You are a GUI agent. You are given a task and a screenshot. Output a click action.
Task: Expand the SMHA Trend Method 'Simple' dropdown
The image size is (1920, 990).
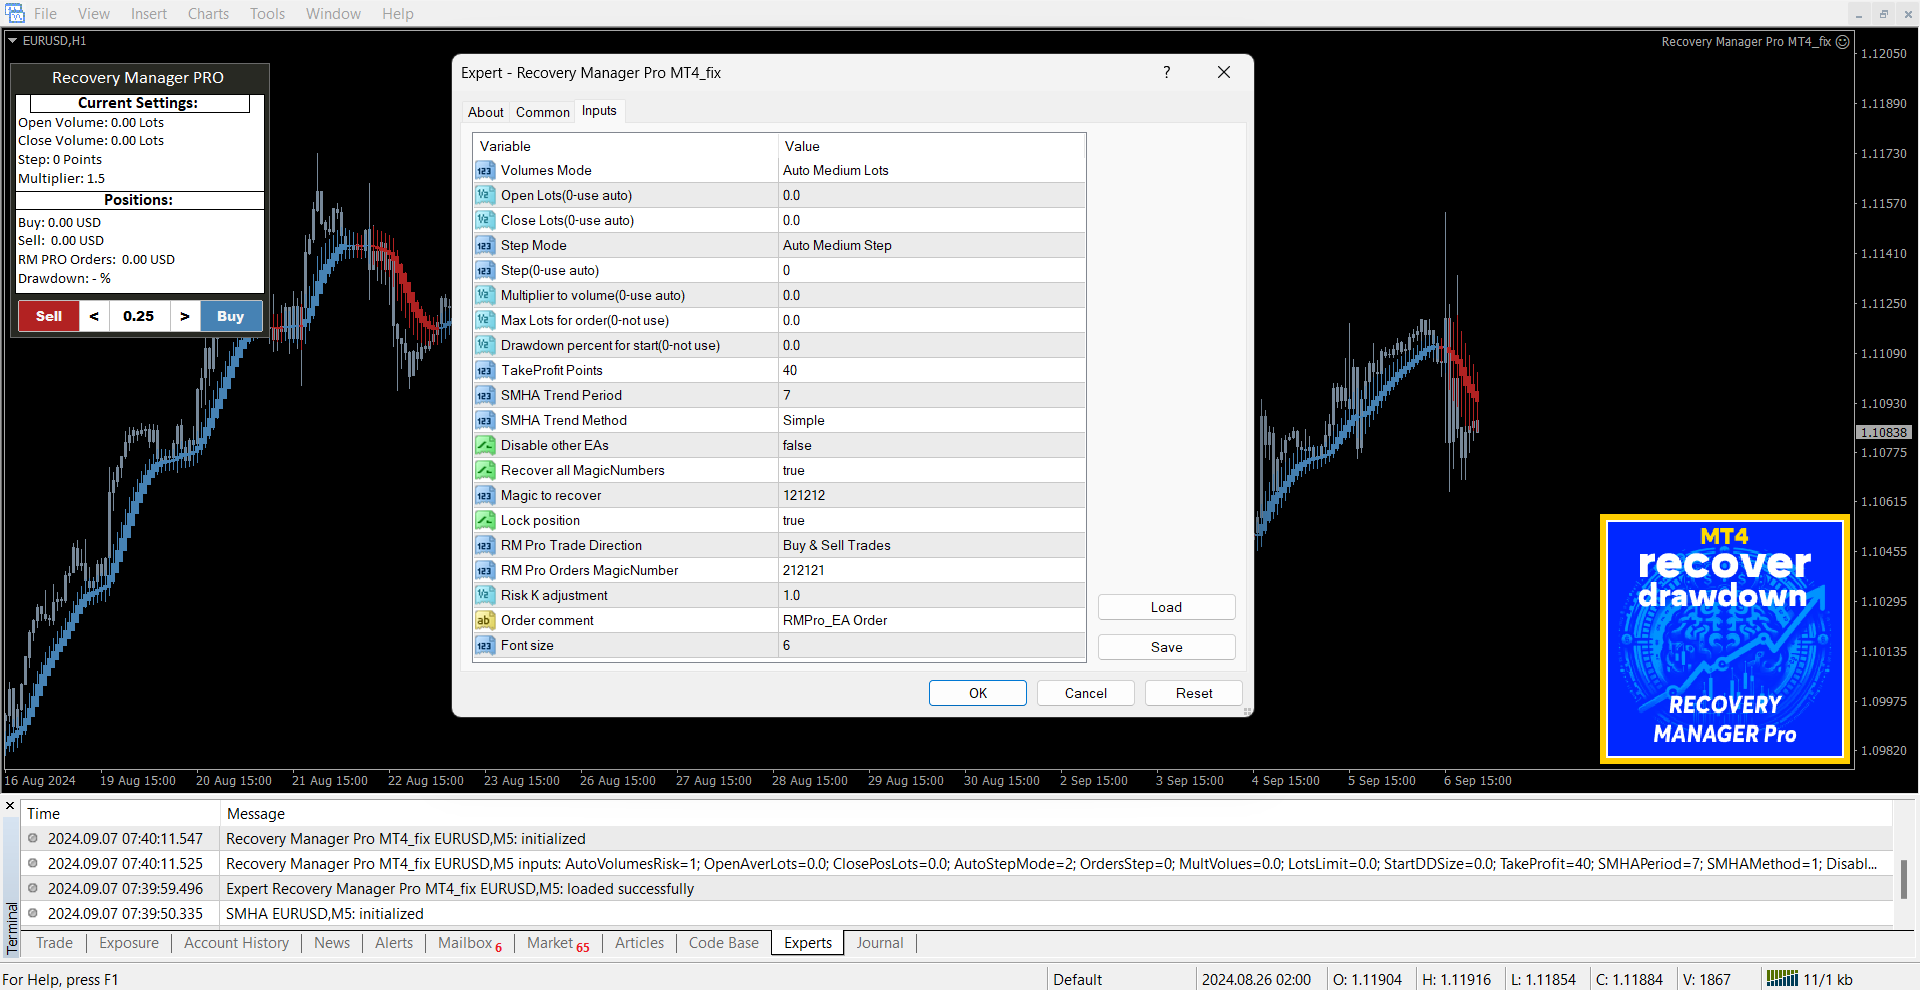click(x=930, y=421)
